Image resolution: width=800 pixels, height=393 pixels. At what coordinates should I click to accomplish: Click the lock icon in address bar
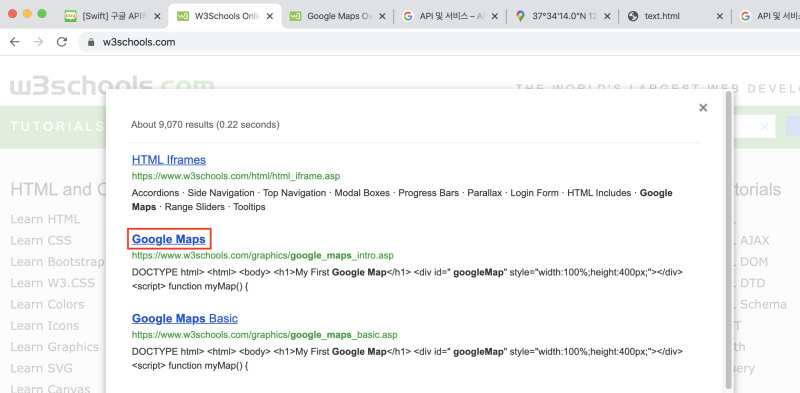click(92, 42)
